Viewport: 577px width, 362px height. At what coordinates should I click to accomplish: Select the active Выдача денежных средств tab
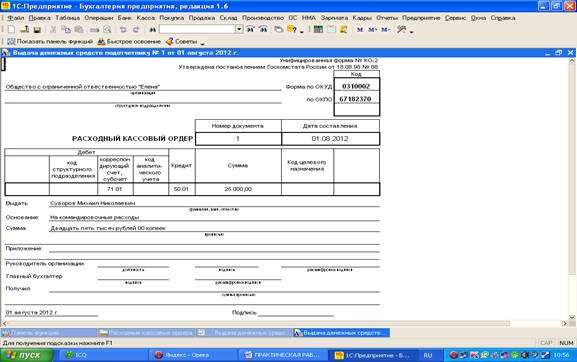[x=341, y=333]
